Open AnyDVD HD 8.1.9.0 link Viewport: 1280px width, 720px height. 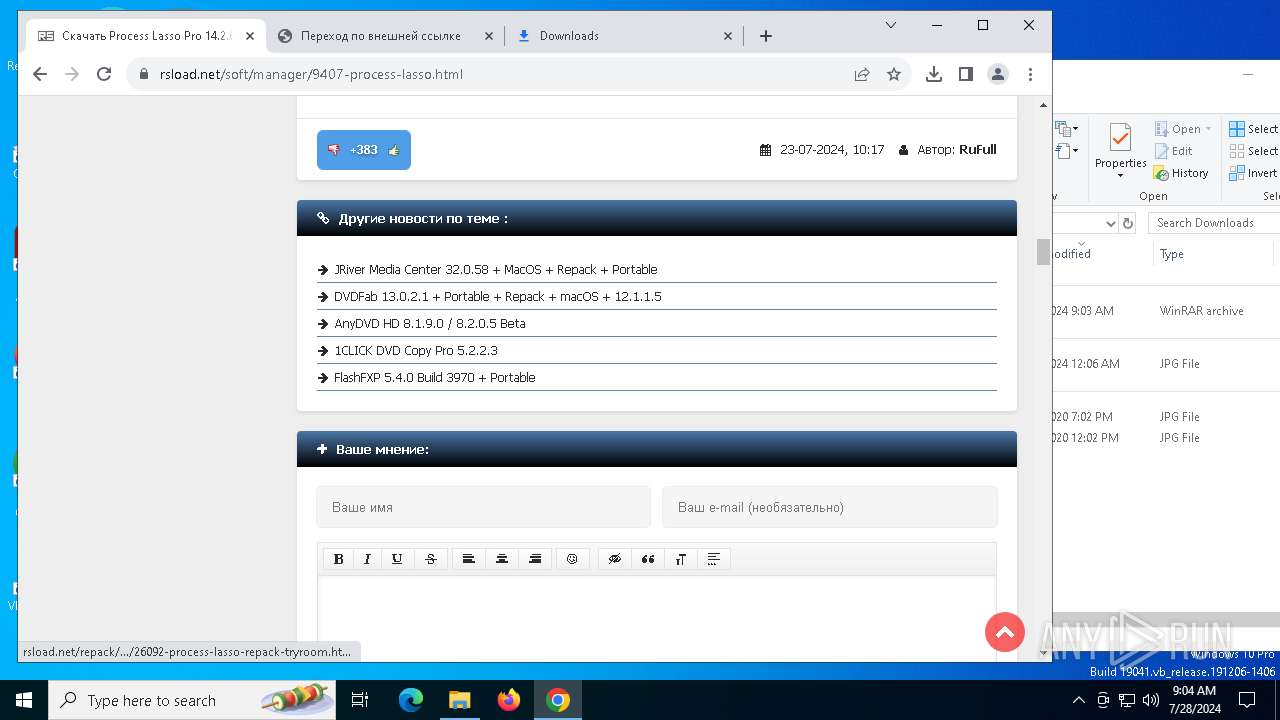[x=429, y=324]
